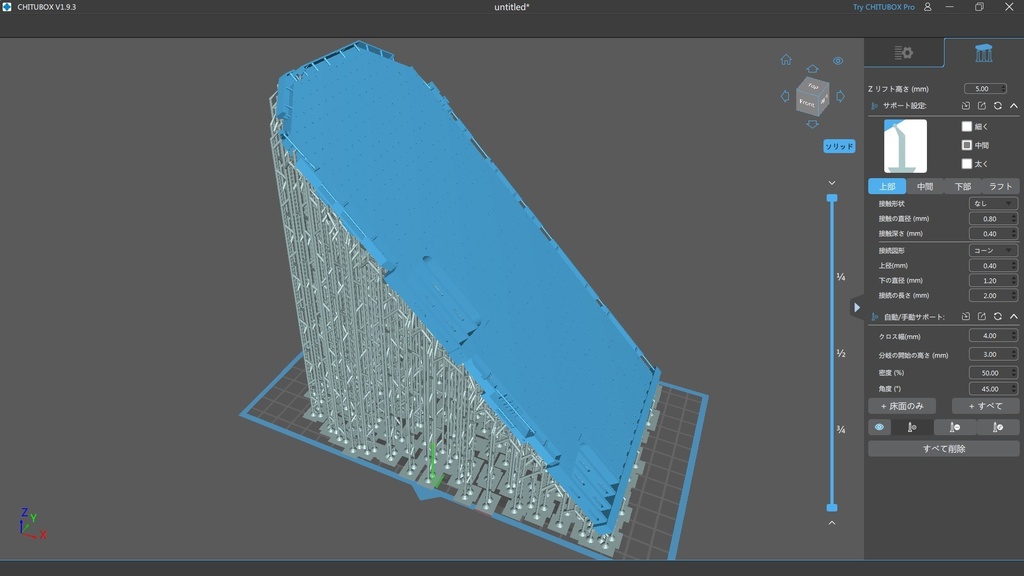
Task: Check the 細く (thin) support option
Action: point(967,126)
